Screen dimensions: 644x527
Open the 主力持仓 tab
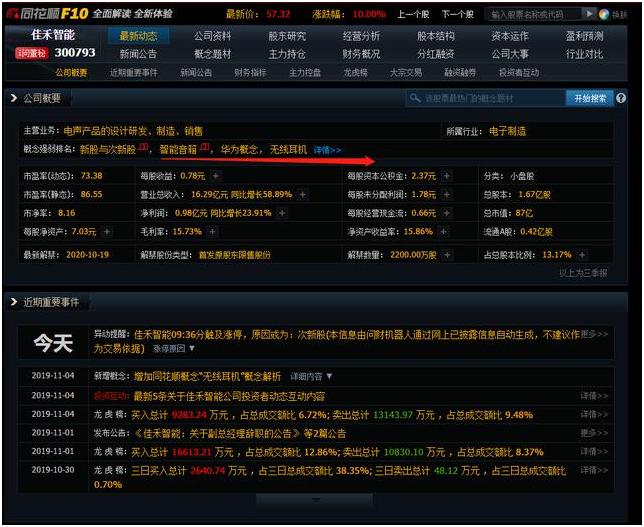click(x=287, y=54)
